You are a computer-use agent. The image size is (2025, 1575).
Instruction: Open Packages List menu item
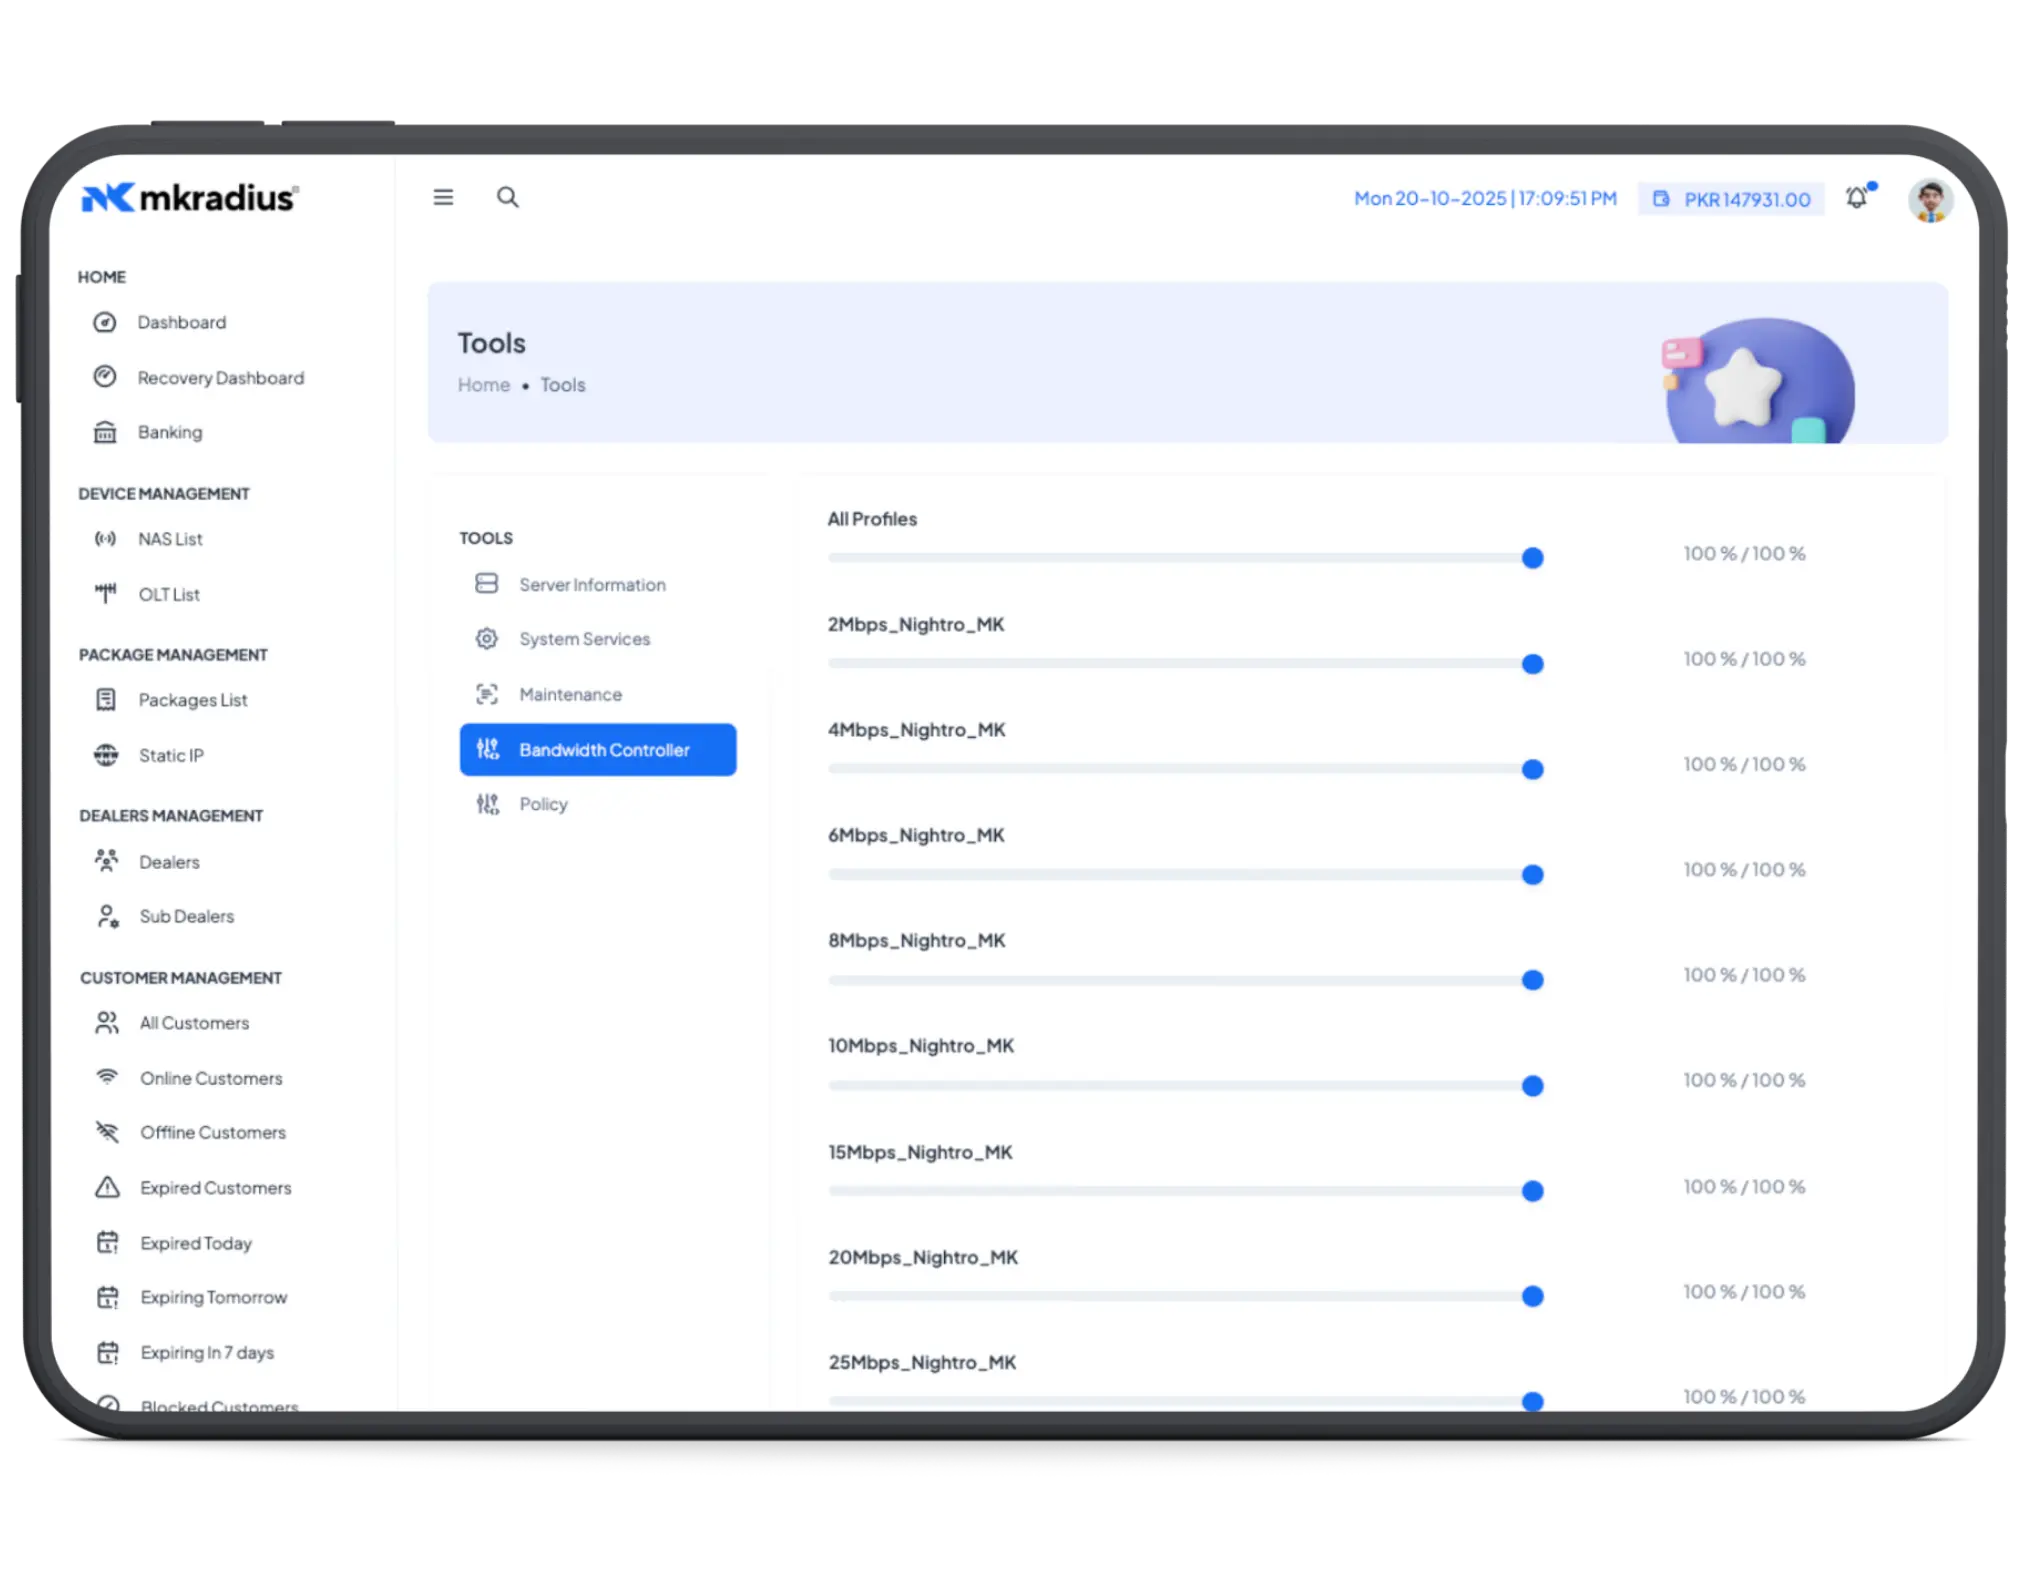193,700
